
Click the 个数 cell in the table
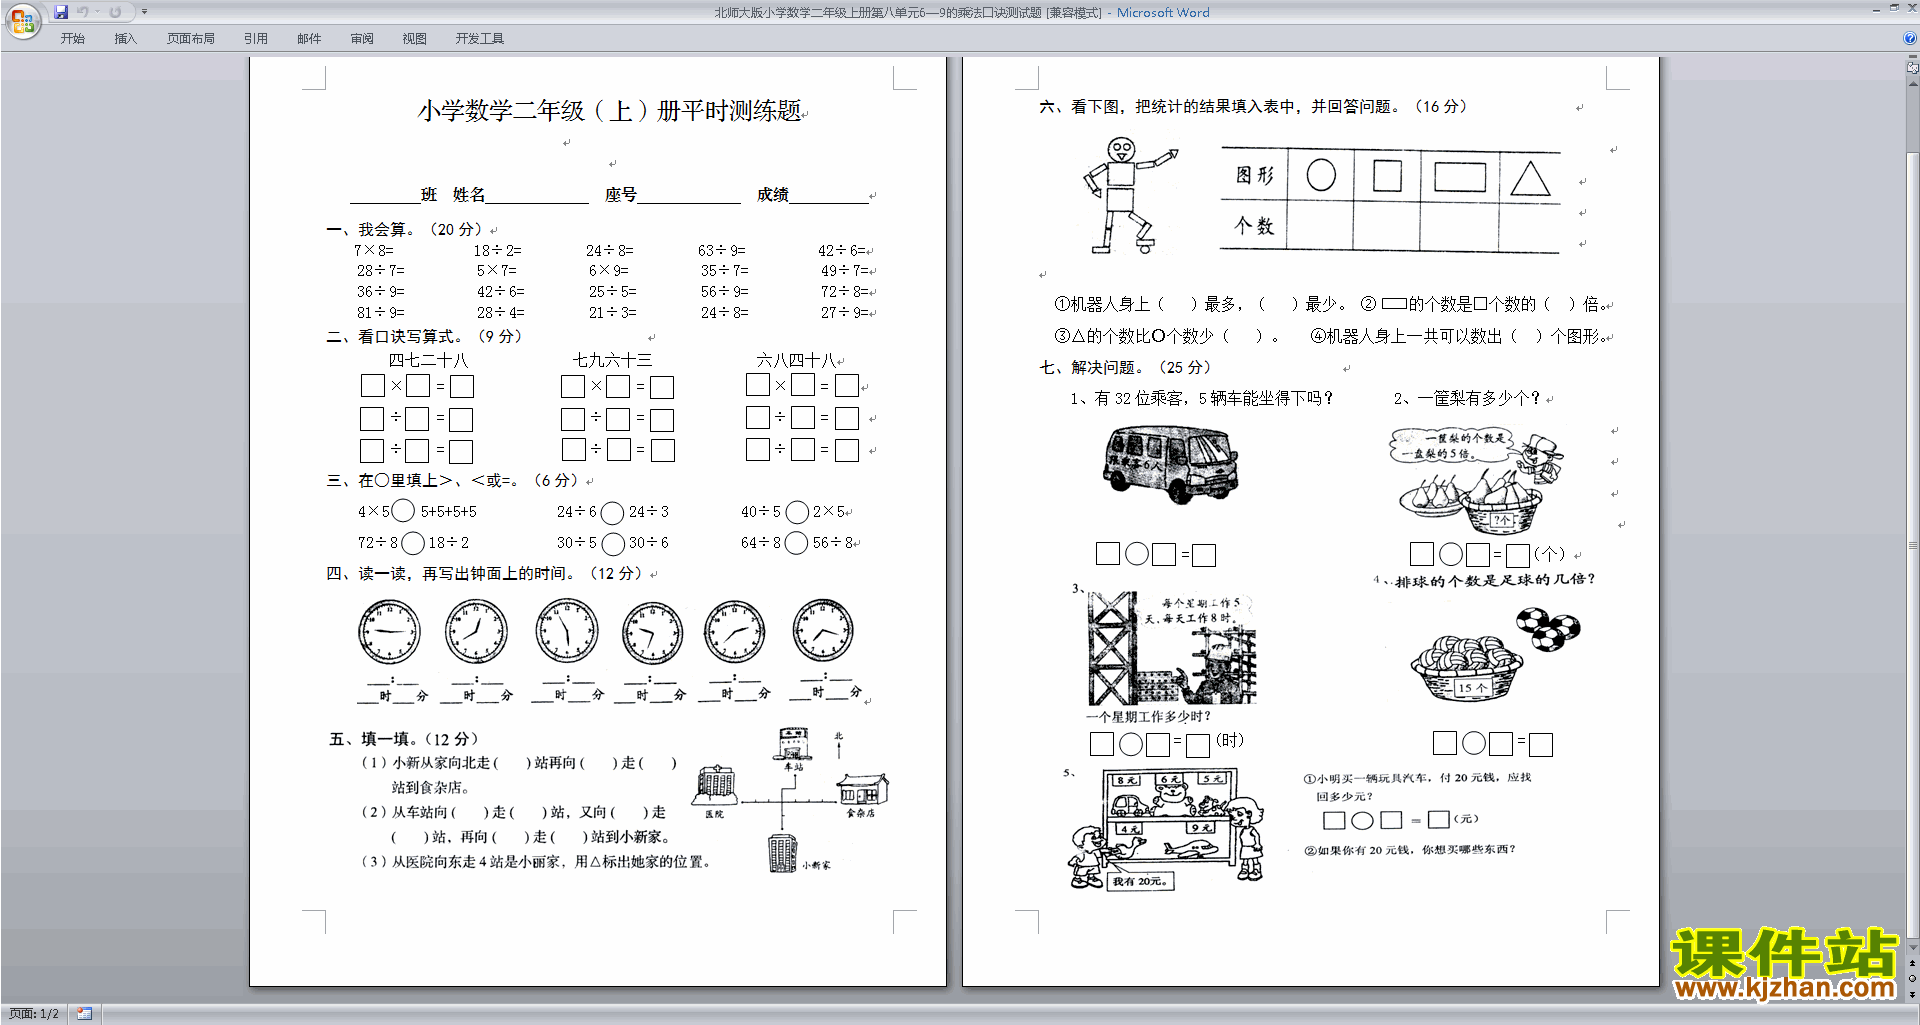tap(1254, 226)
